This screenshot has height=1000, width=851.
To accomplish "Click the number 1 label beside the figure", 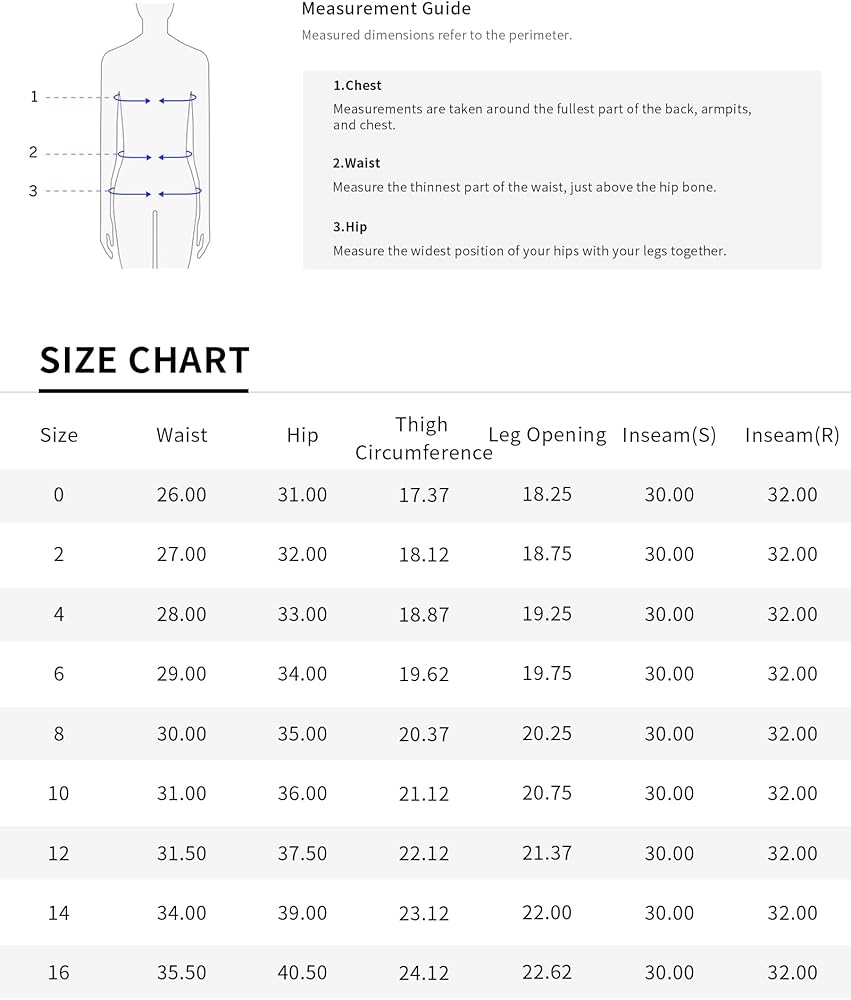I will coord(34,97).
